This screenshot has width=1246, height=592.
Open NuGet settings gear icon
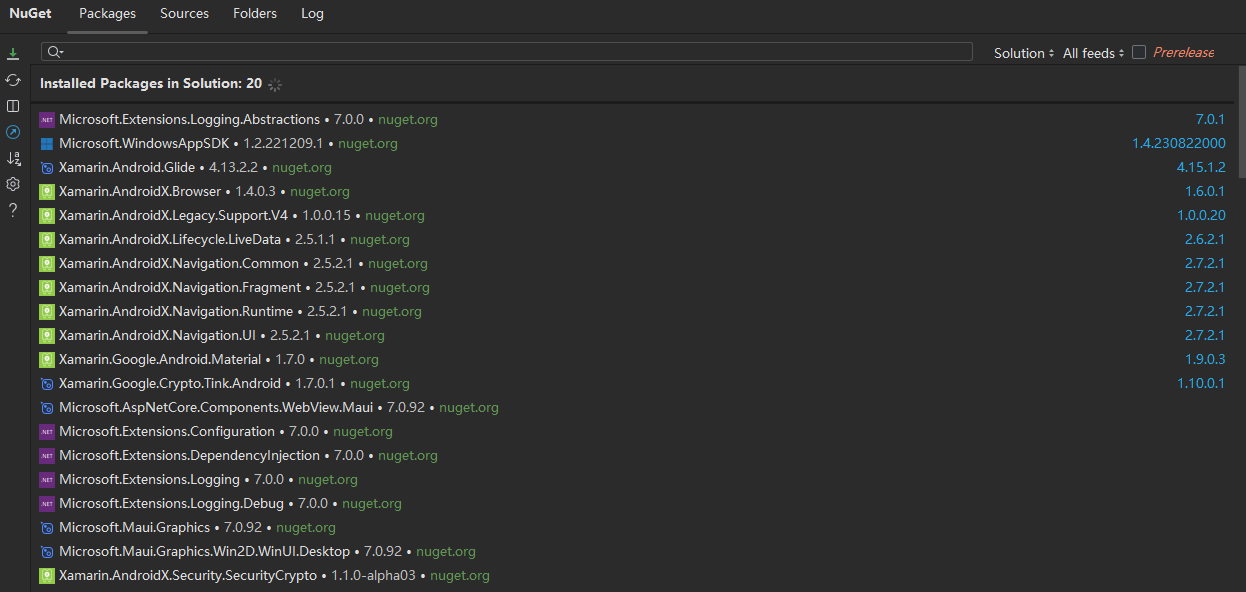point(13,184)
